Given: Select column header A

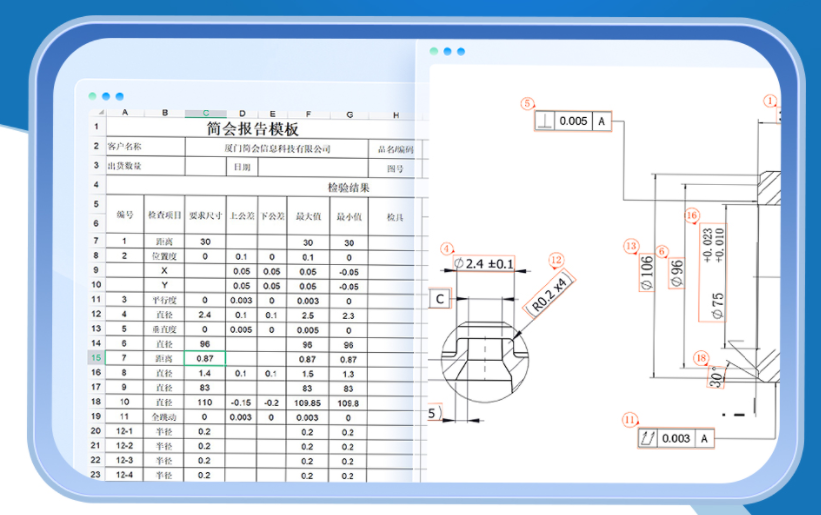Looking at the screenshot, I should tap(125, 113).
